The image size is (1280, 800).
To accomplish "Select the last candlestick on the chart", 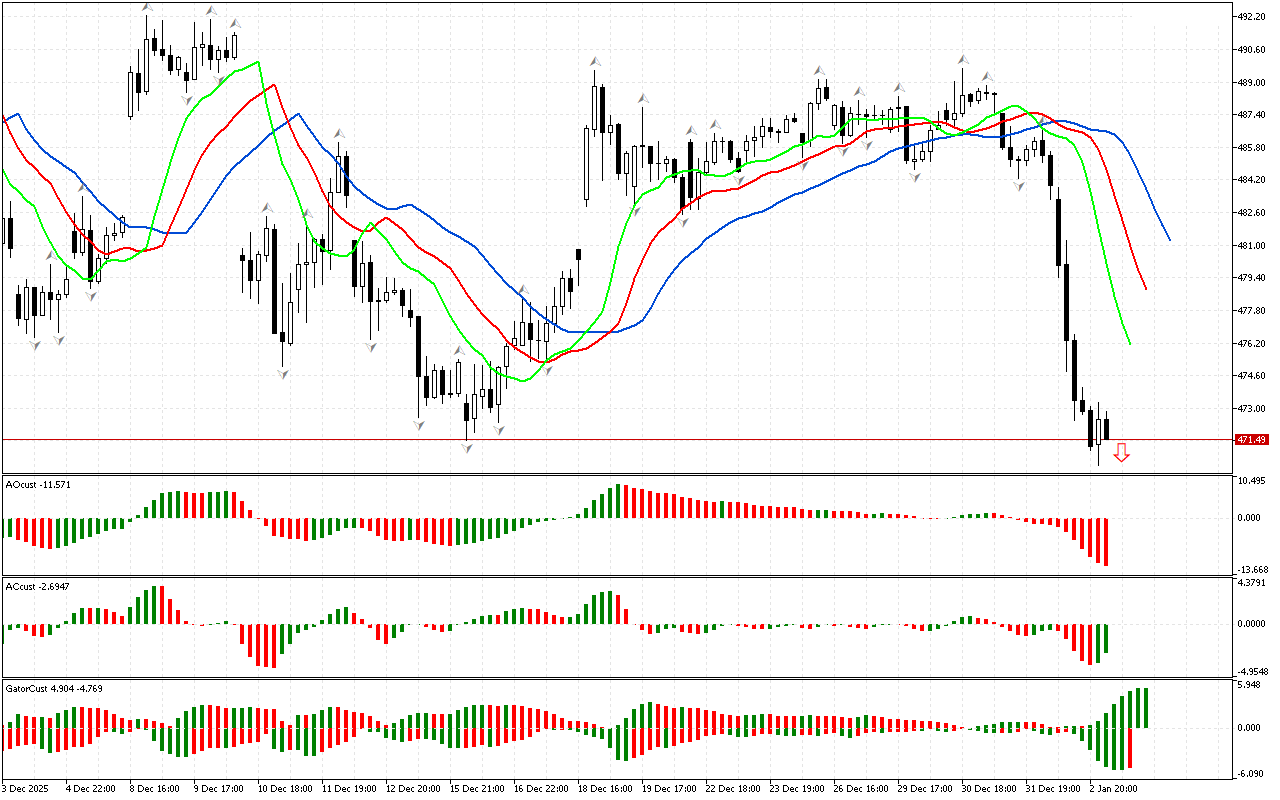I will point(1106,428).
